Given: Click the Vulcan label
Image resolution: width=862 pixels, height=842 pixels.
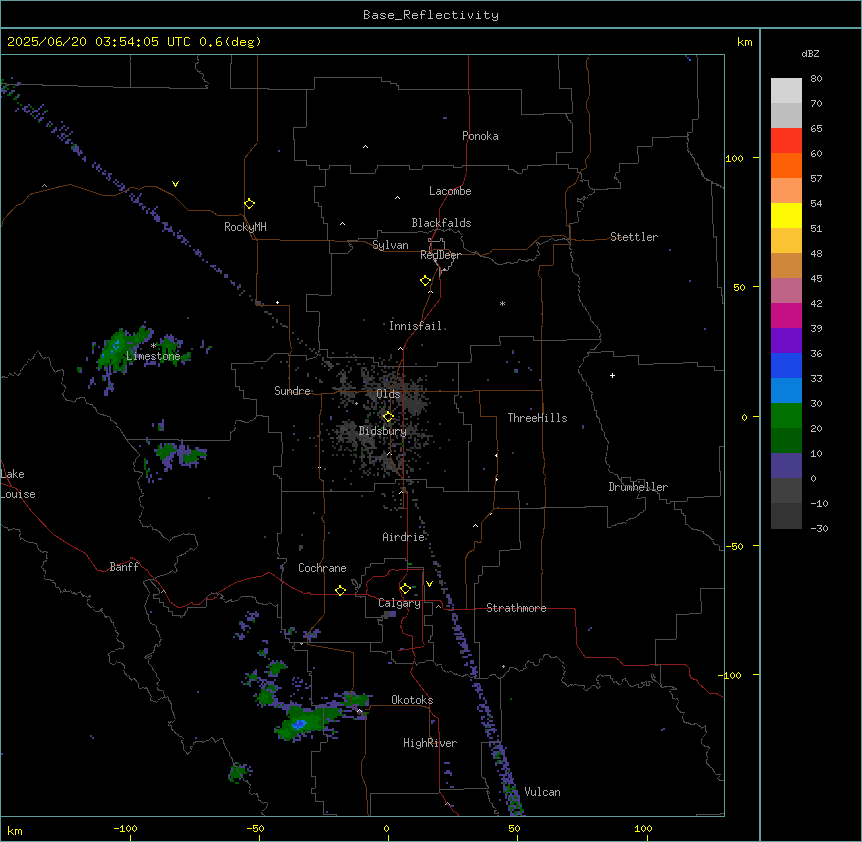Looking at the screenshot, I should pos(543,792).
